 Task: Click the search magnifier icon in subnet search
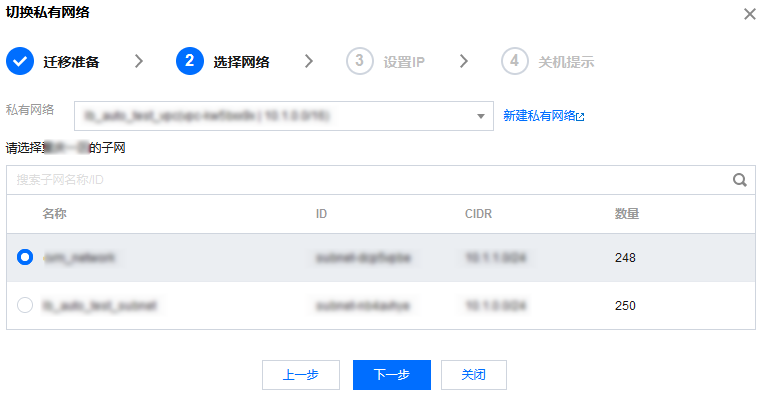(739, 180)
